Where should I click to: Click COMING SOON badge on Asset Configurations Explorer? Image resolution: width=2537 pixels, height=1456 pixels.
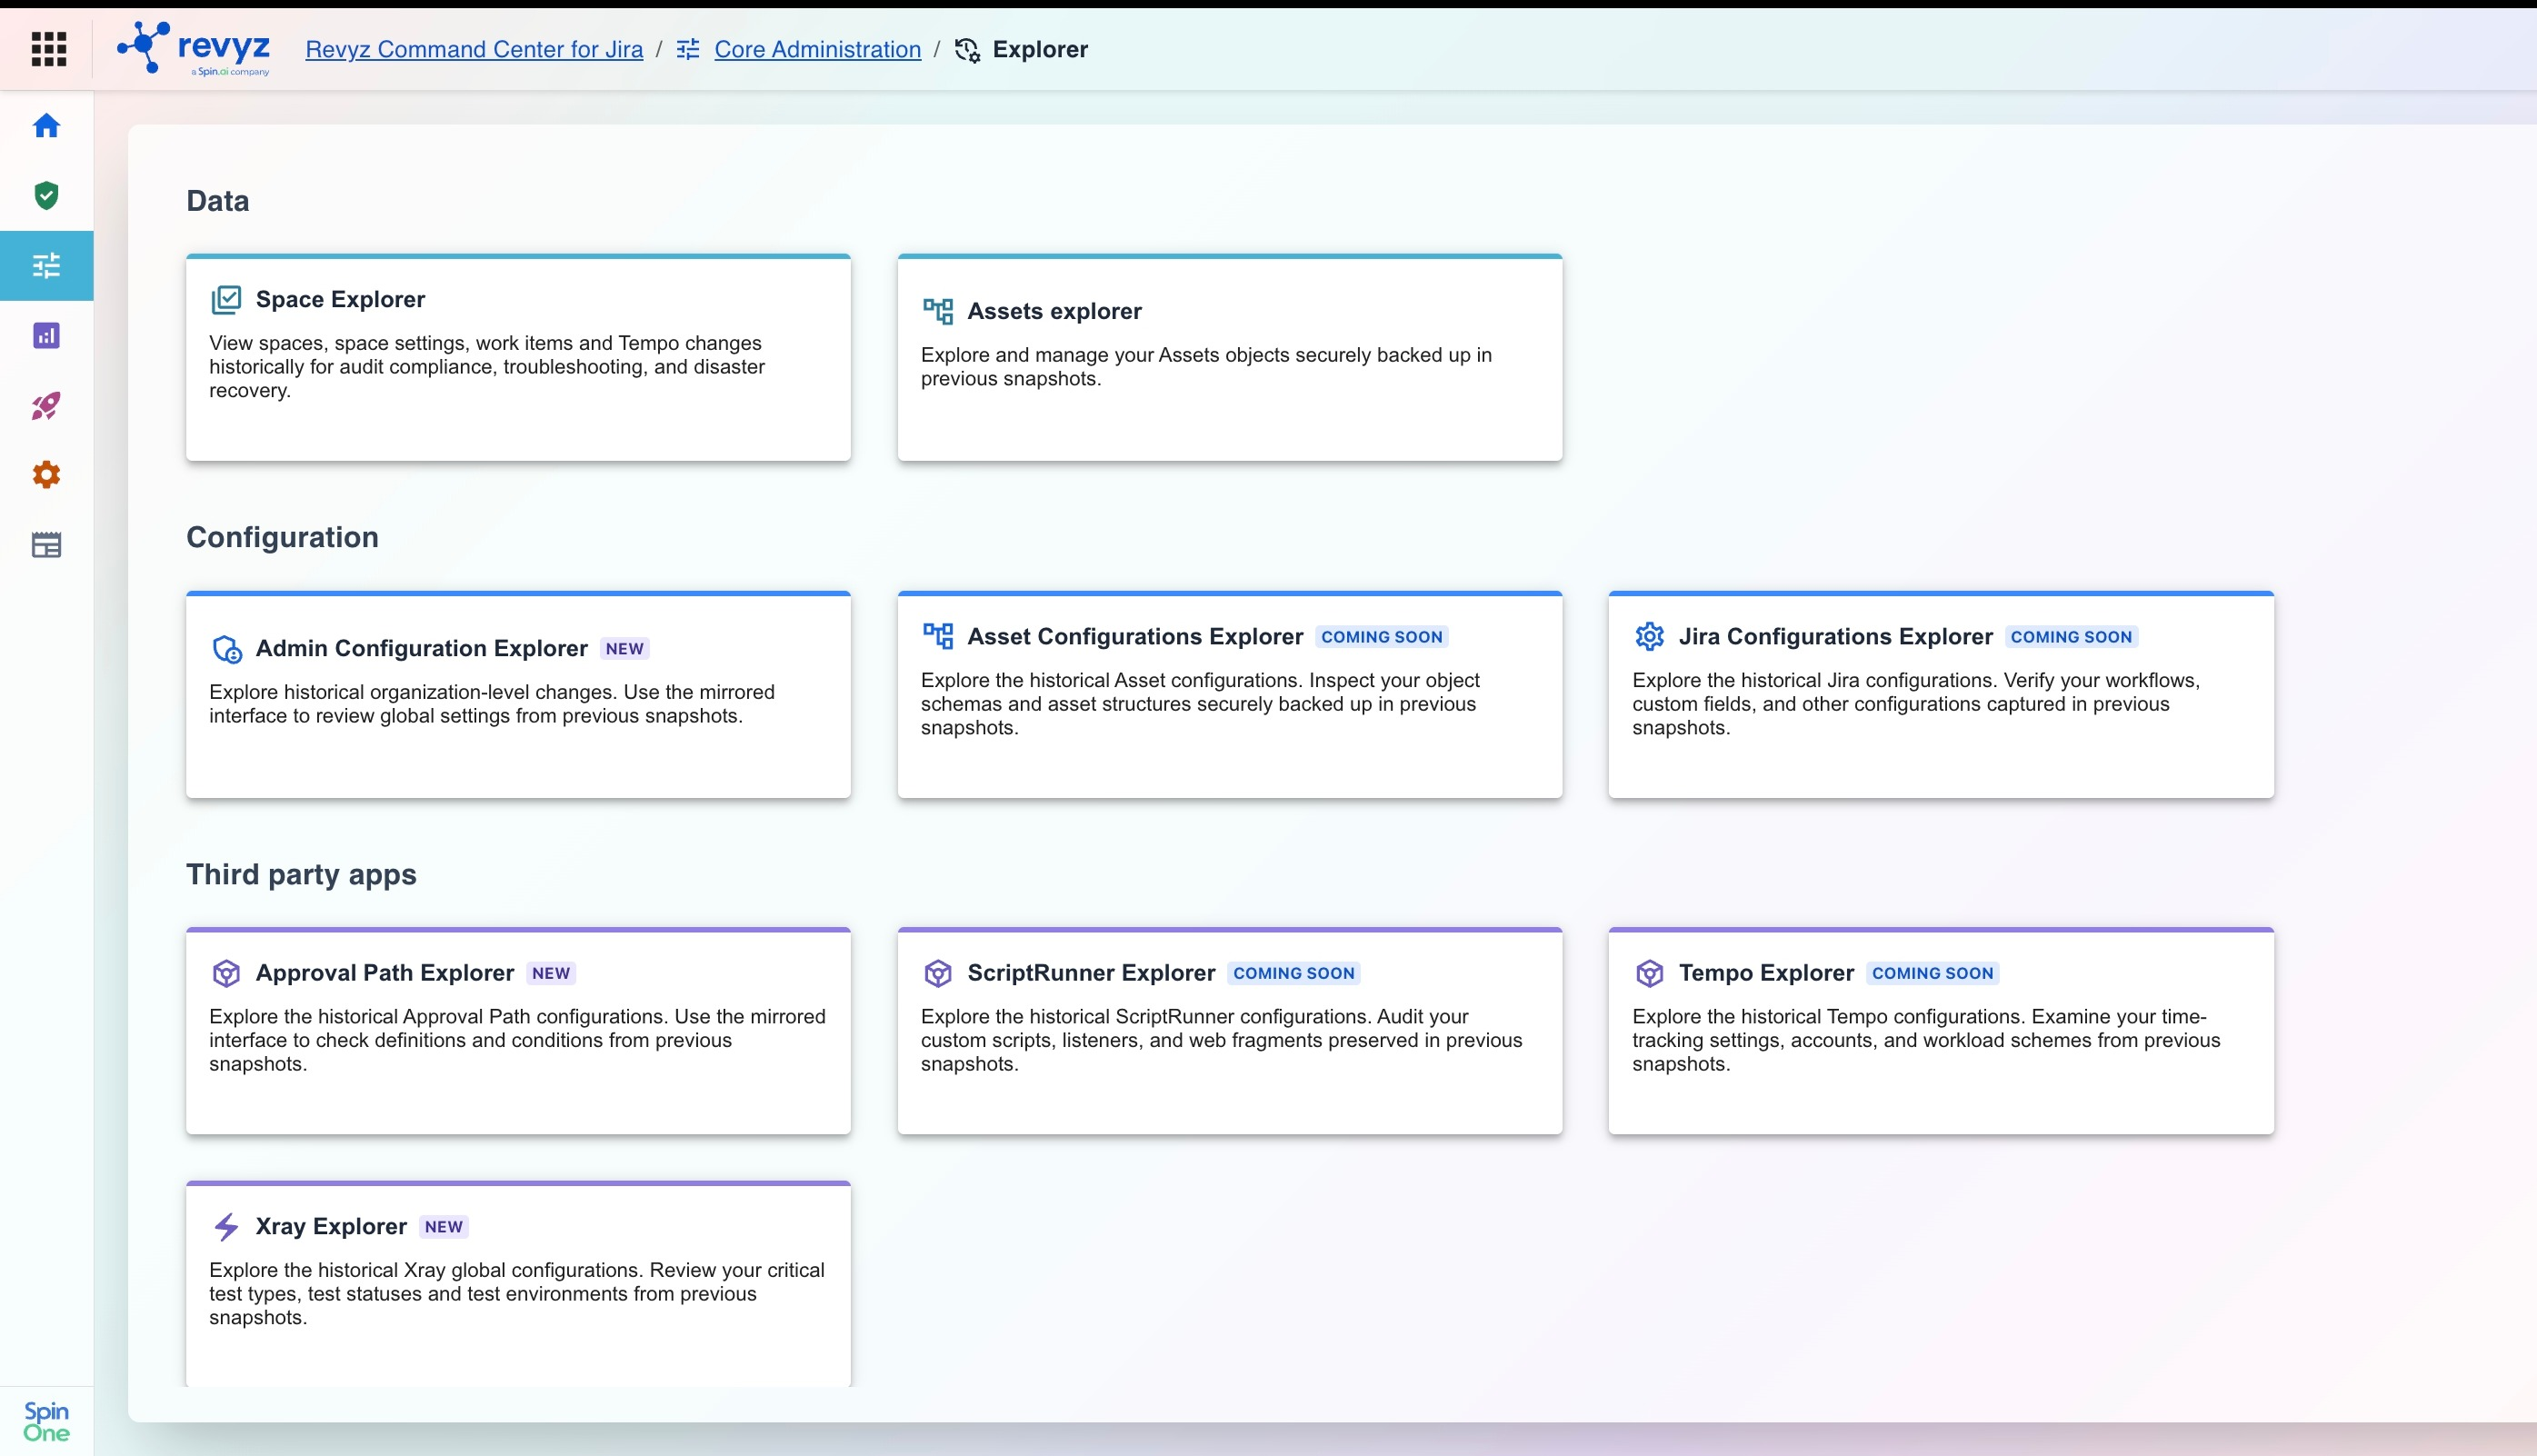[x=1382, y=637]
